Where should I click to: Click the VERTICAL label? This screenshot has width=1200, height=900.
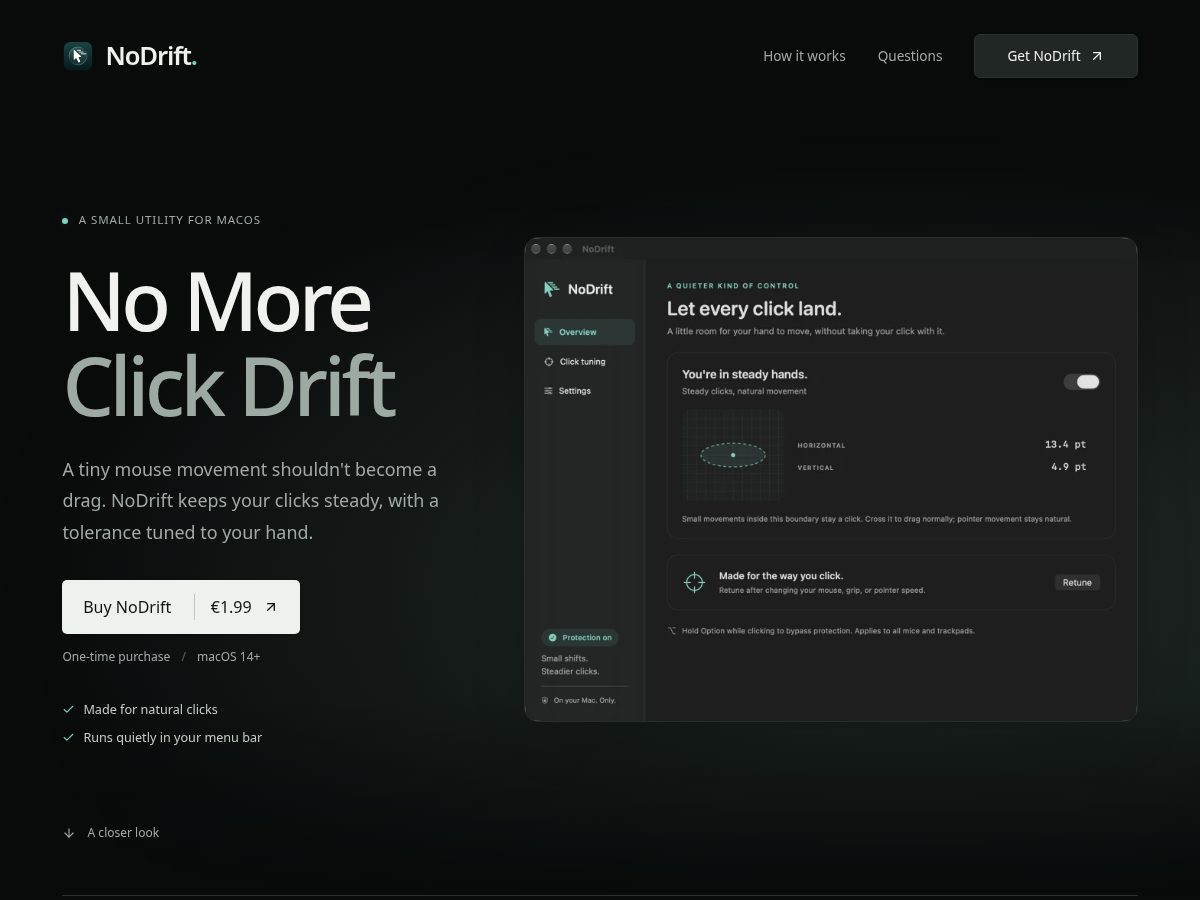pyautogui.click(x=815, y=467)
